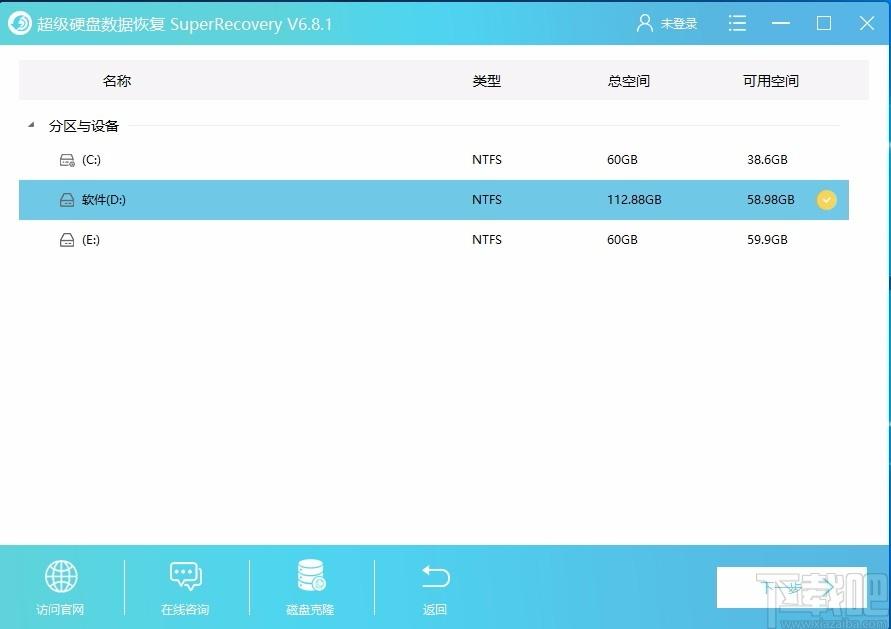This screenshot has height=629, width=891.
Task: Click the 112.88GB total space value
Action: [x=634, y=199]
